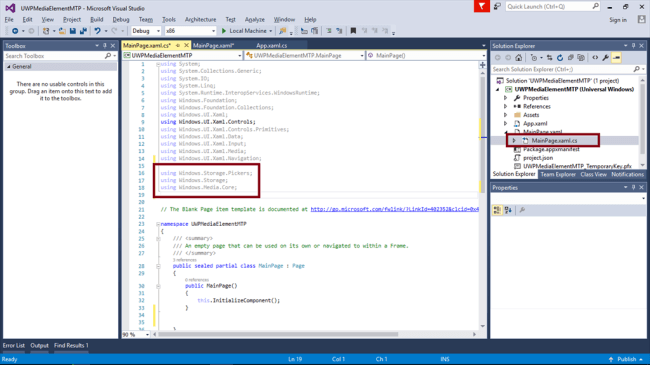The image size is (650, 365).
Task: Click the Open File toolbar icon
Action: click(x=62, y=31)
